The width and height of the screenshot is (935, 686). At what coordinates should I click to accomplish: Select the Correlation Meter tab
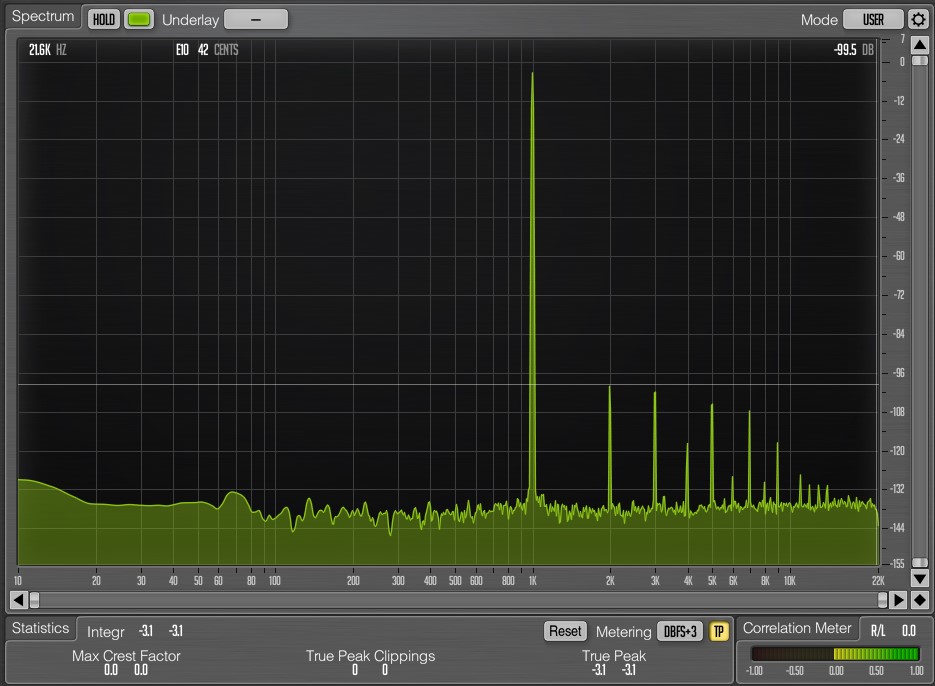(x=797, y=628)
